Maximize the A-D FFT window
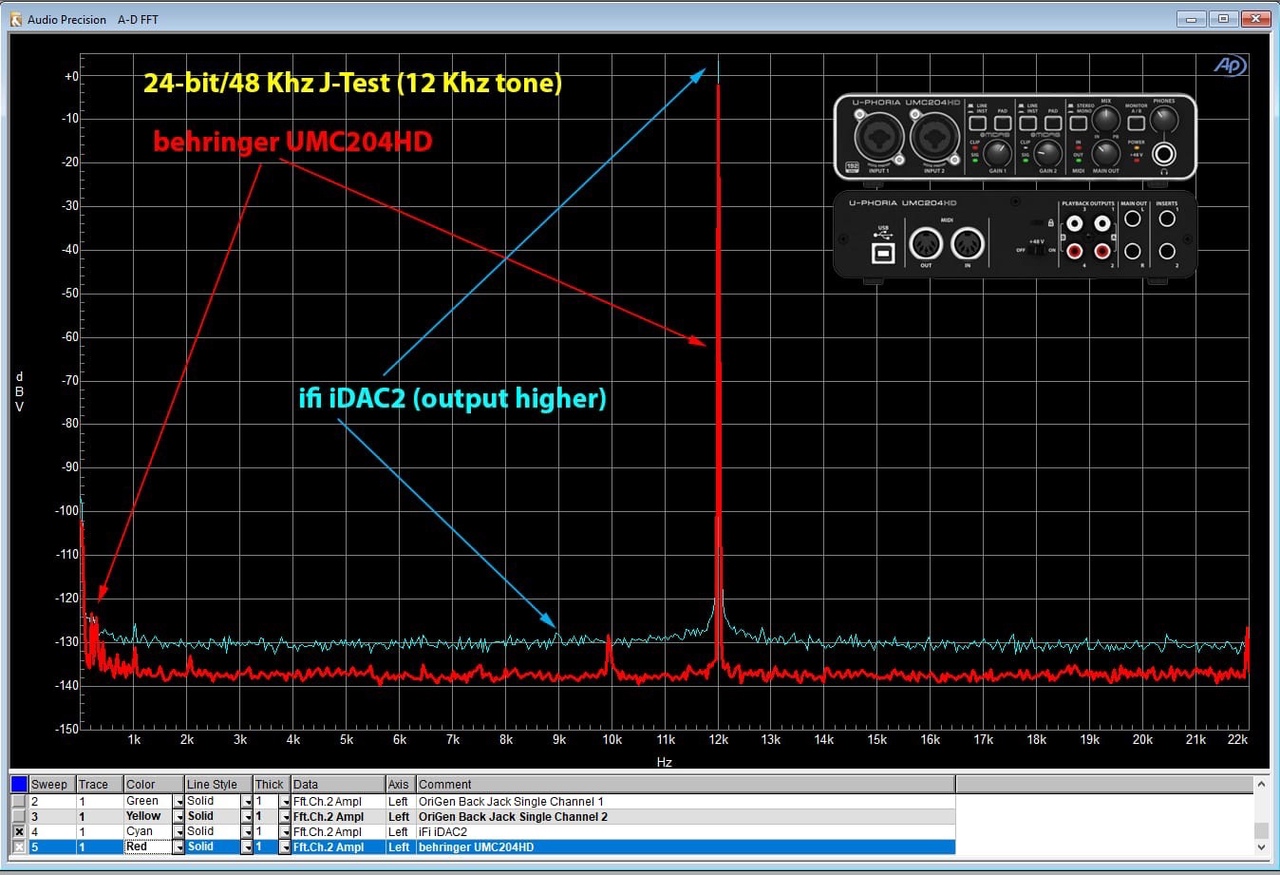Screen dimensions: 1280x875 (x=1222, y=18)
